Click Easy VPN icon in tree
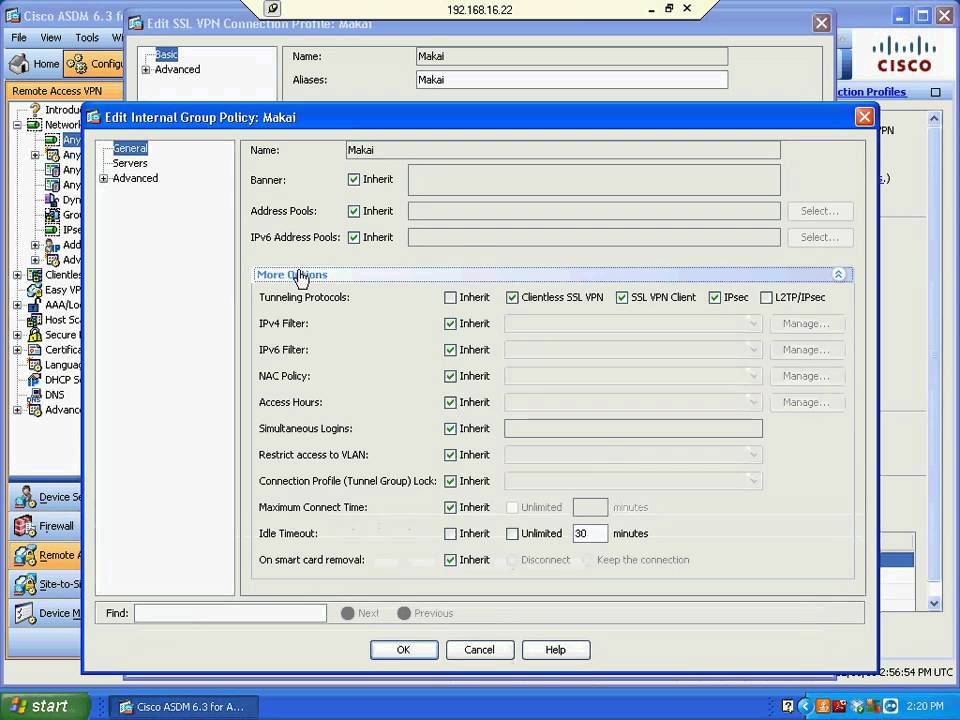 pos(35,290)
